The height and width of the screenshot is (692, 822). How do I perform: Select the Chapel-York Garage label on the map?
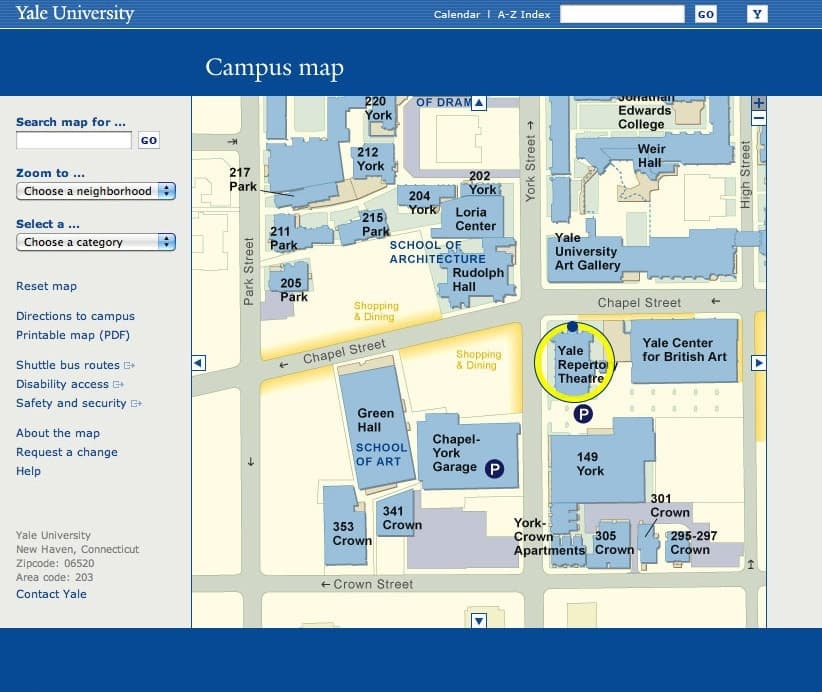coord(456,453)
